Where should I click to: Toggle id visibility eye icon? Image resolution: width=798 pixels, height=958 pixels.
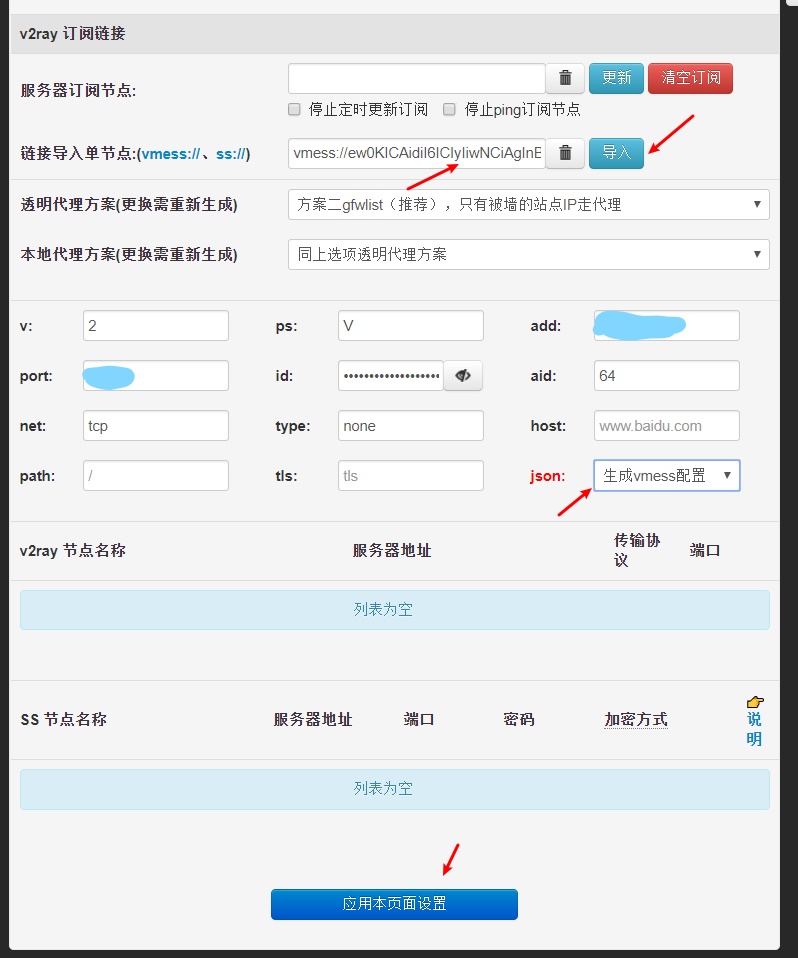point(462,376)
